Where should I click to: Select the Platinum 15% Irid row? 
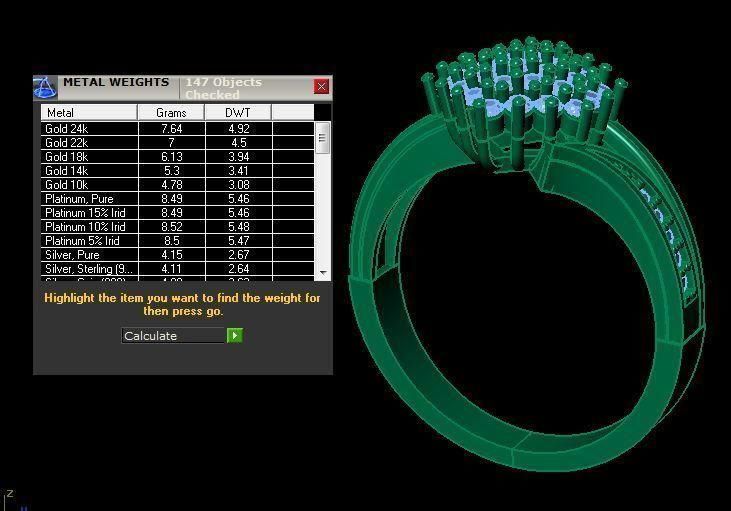[177, 213]
